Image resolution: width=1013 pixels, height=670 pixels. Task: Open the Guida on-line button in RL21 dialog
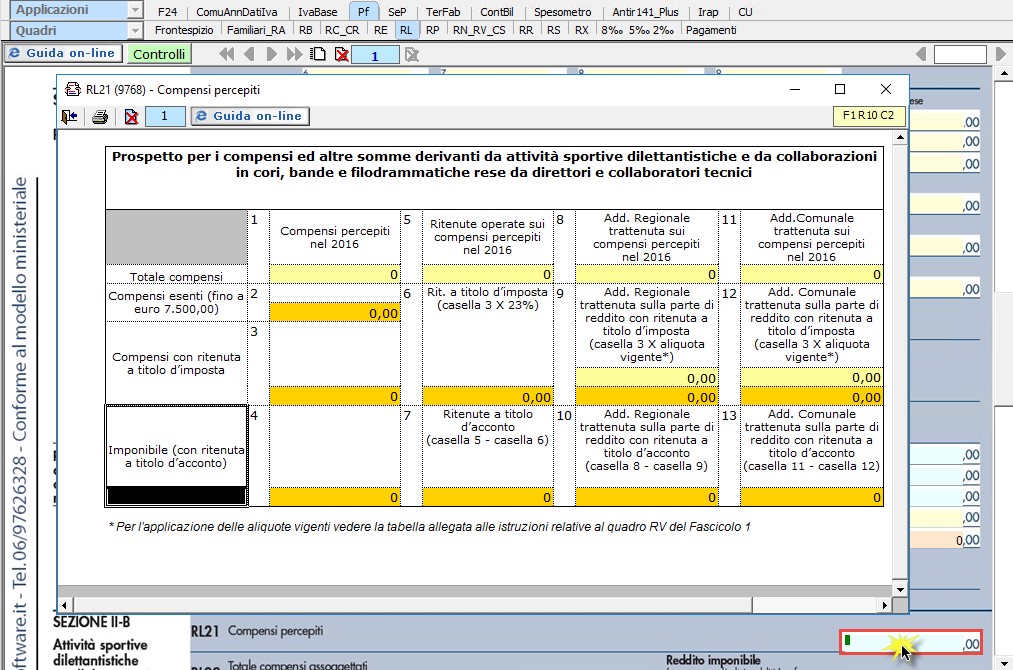(250, 116)
